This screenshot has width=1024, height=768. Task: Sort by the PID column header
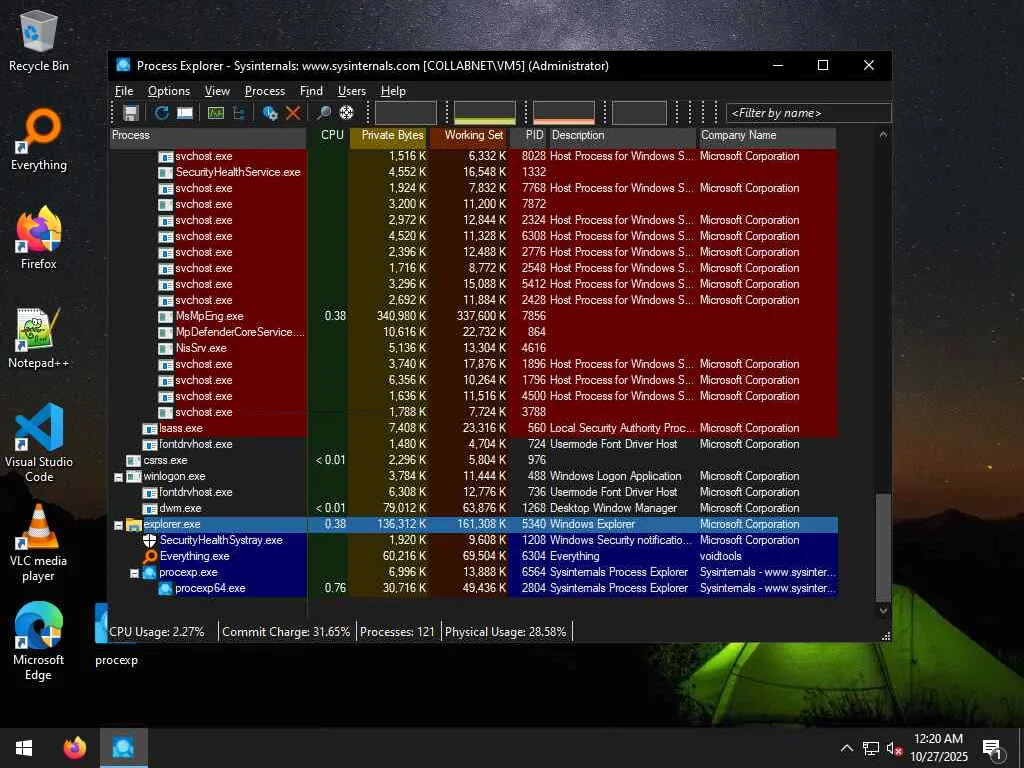point(528,136)
